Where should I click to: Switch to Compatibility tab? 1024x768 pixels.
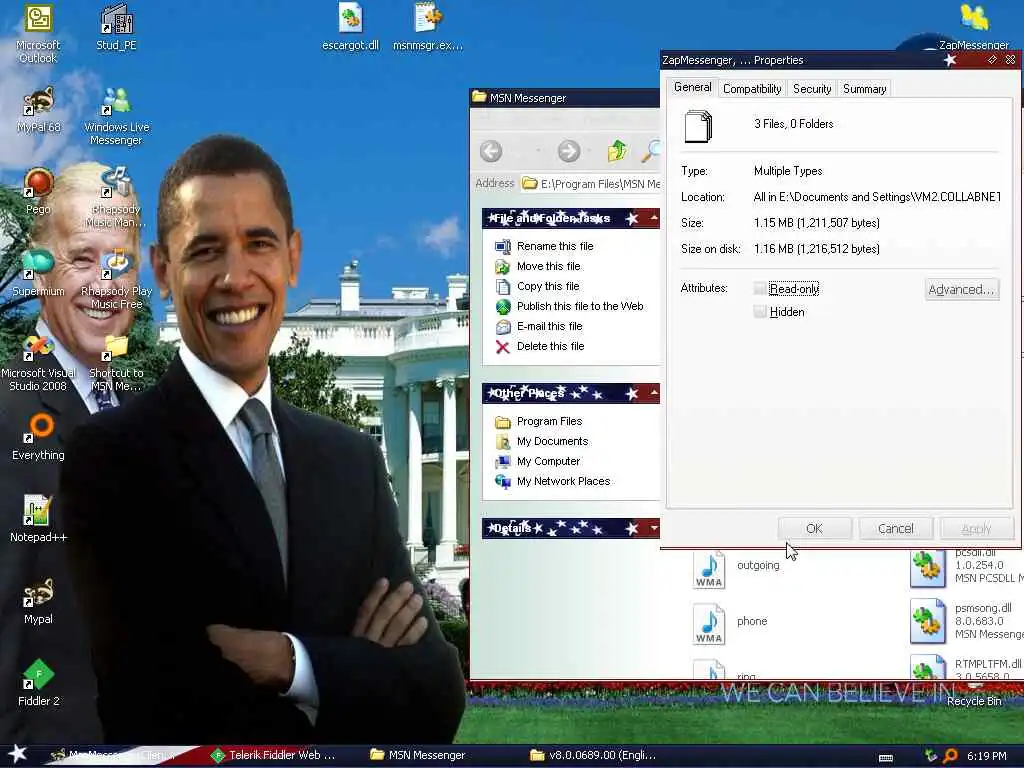752,89
